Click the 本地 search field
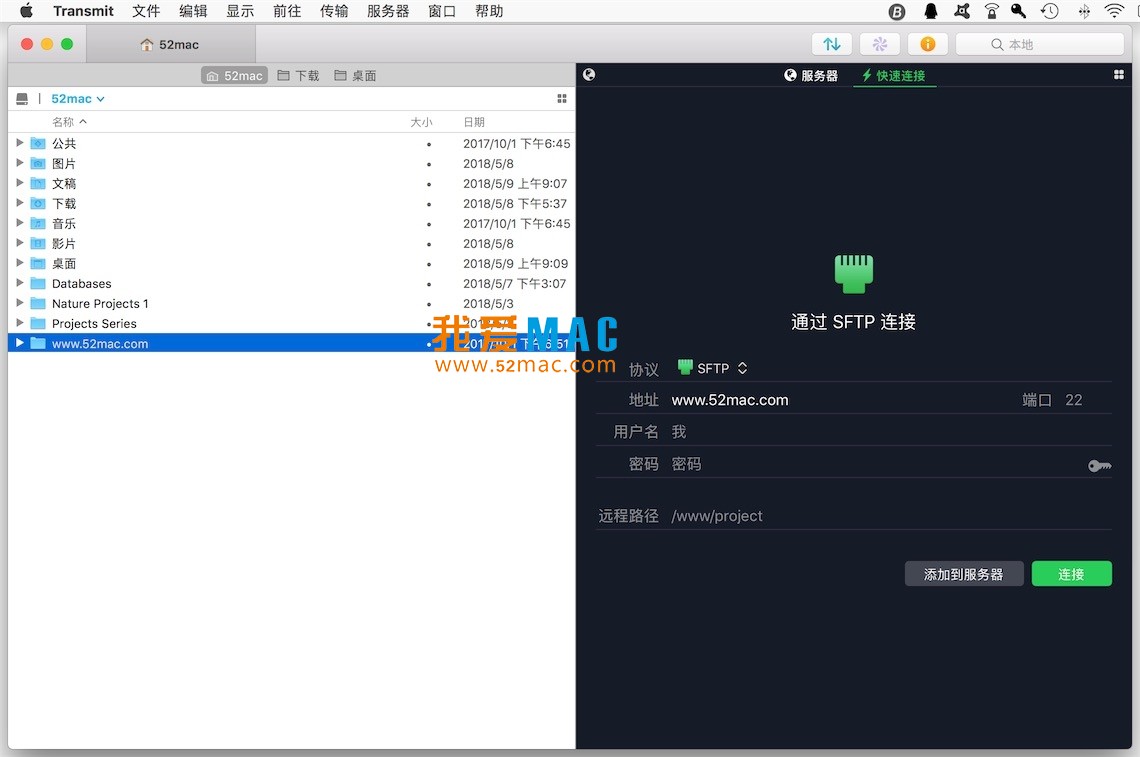The width and height of the screenshot is (1140, 757). pos(1040,44)
